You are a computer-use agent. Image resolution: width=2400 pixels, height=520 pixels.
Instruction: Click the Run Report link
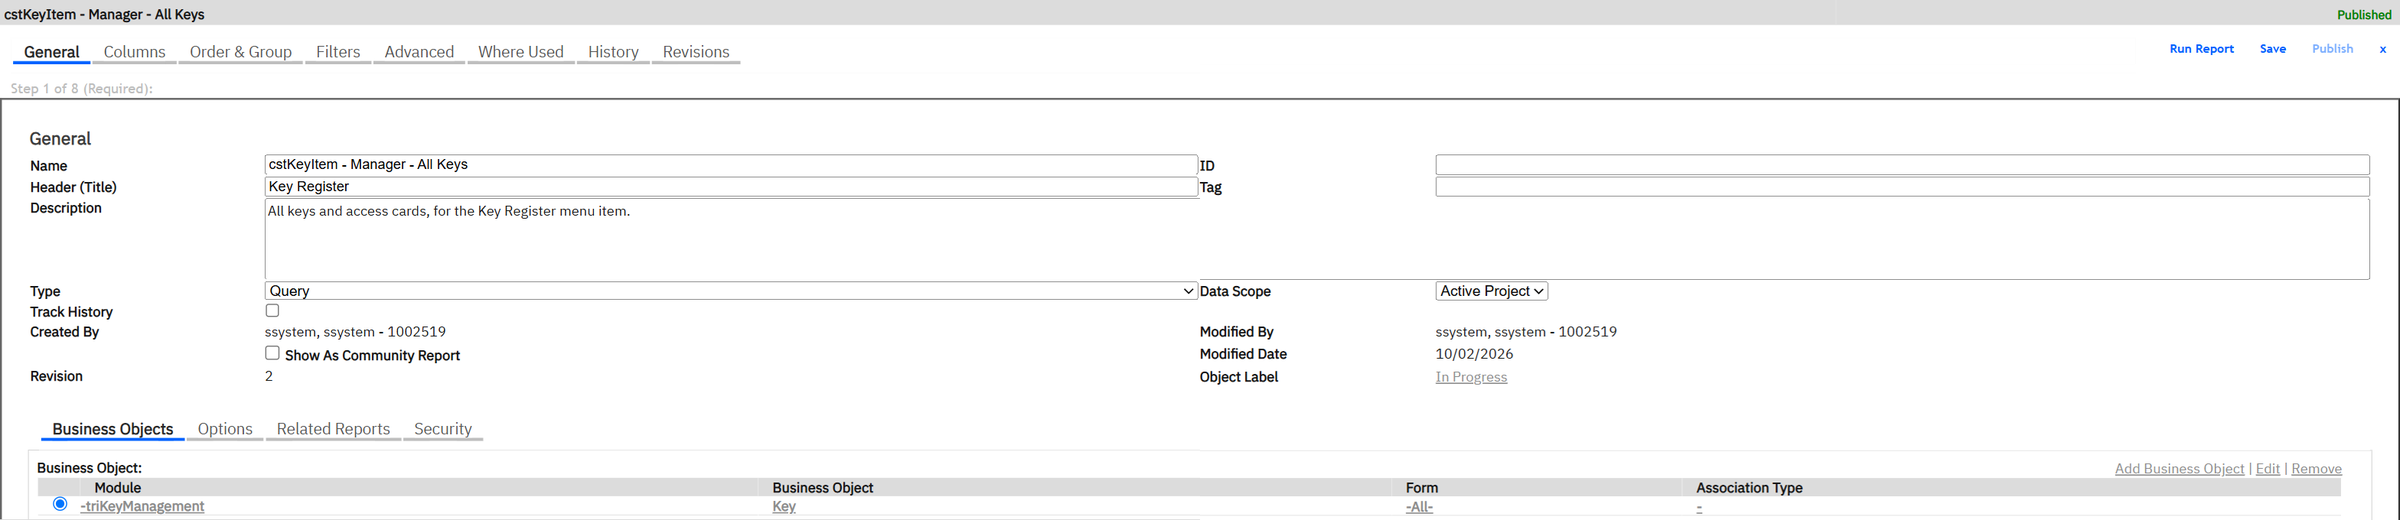click(2201, 49)
